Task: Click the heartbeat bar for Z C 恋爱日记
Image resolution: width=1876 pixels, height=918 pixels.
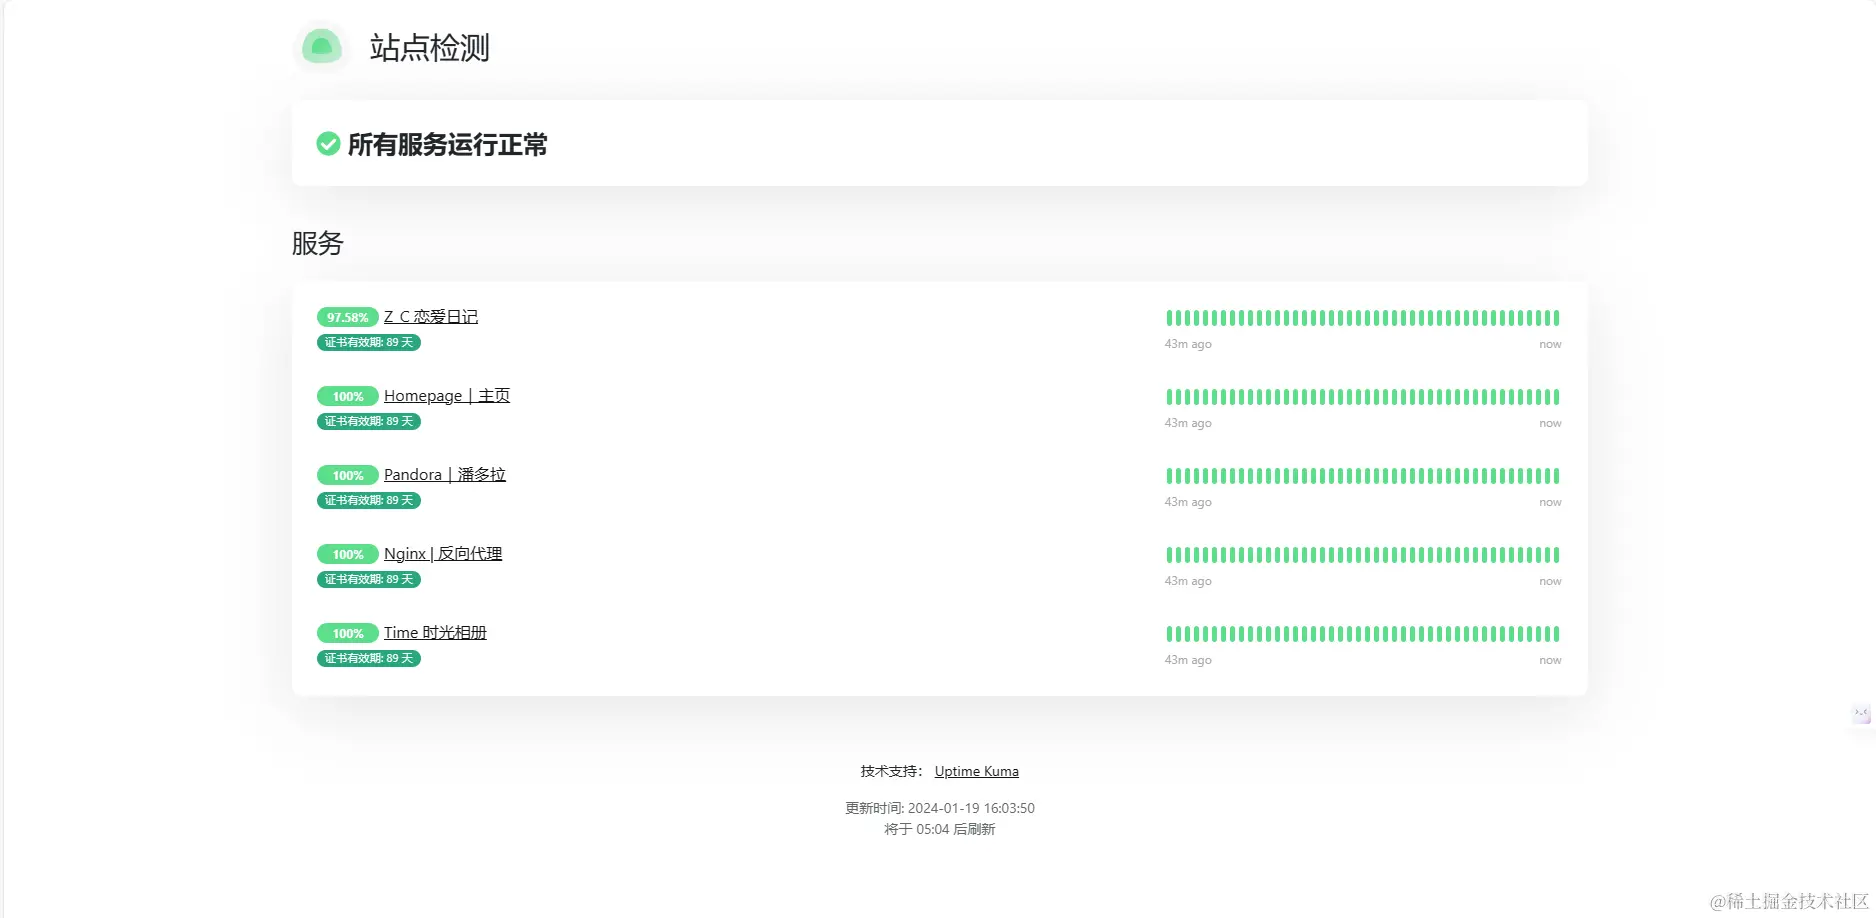Action: coord(1363,318)
